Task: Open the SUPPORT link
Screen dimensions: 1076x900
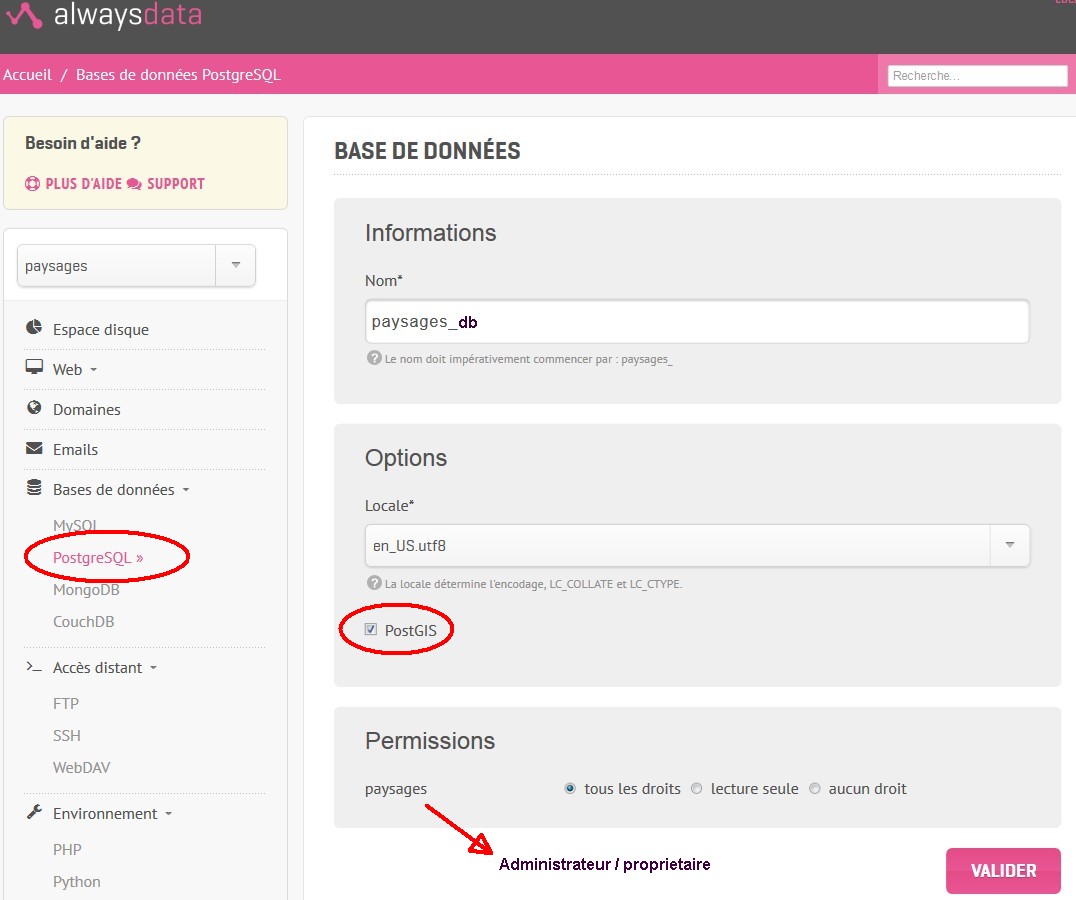Action: 176,184
